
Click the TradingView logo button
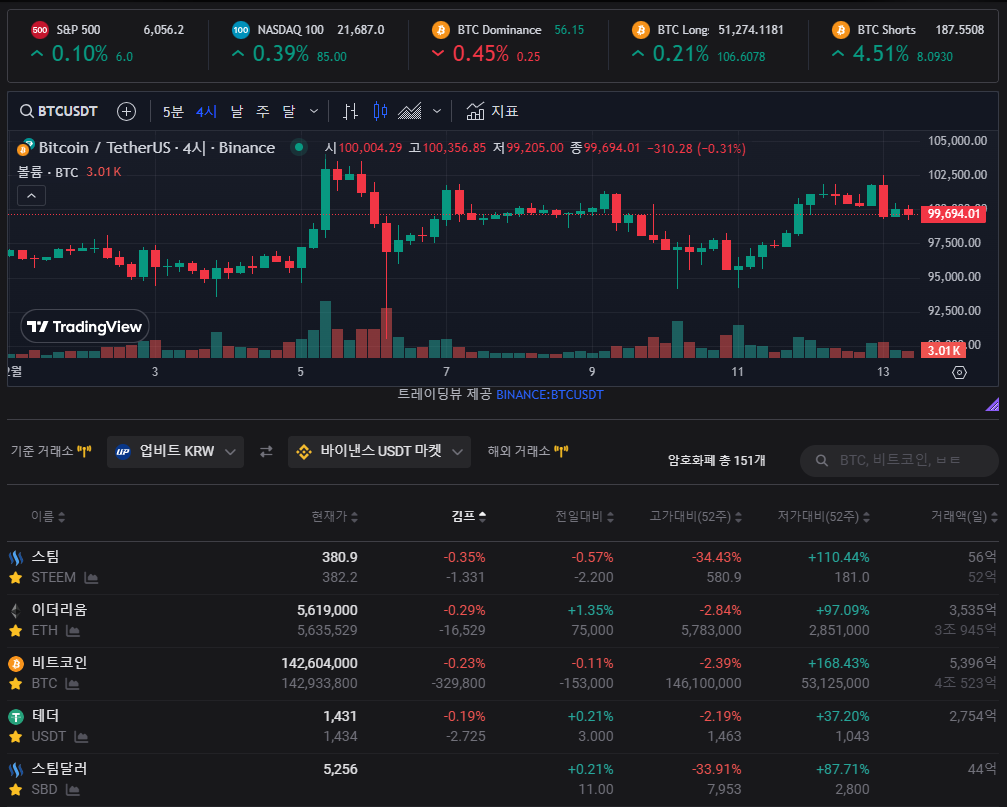pyautogui.click(x=85, y=327)
